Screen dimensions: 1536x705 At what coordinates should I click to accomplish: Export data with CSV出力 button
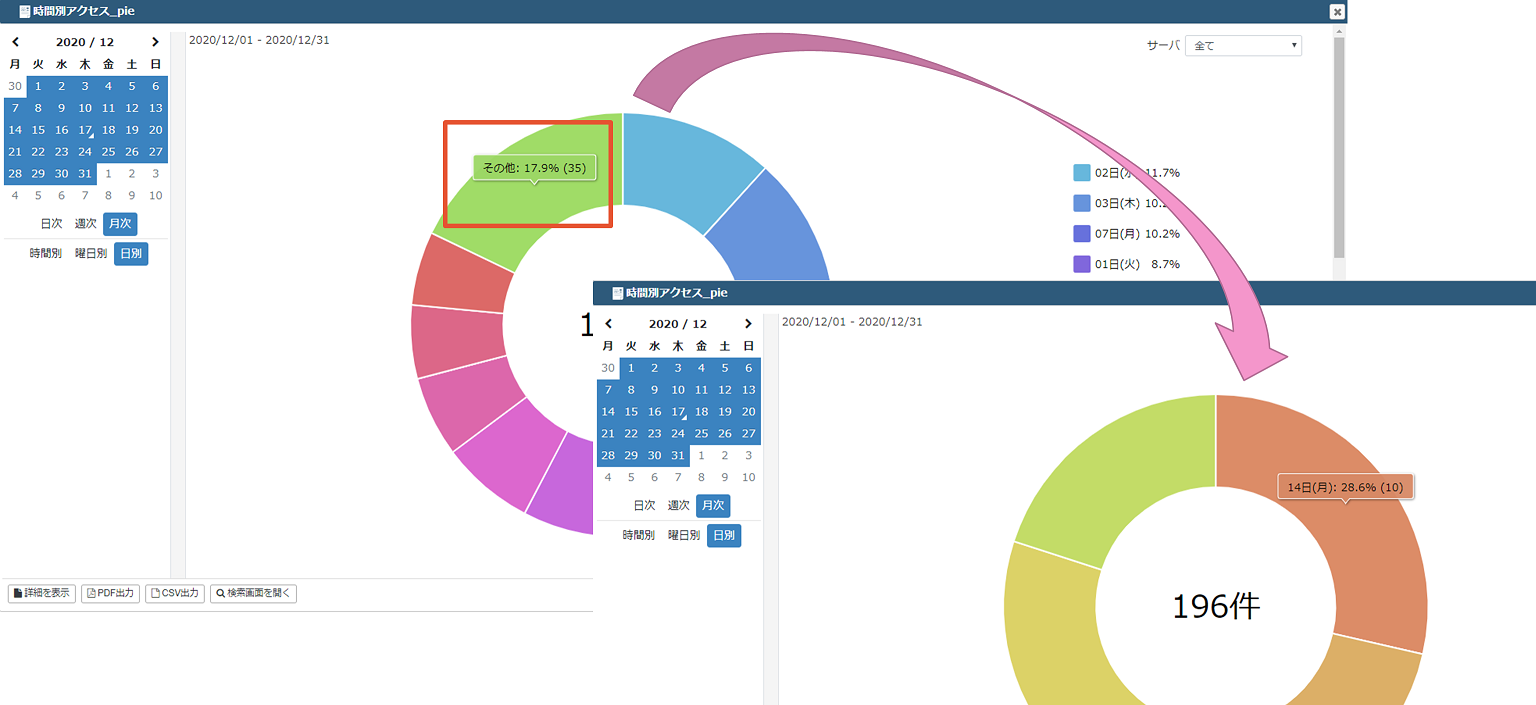tap(175, 593)
